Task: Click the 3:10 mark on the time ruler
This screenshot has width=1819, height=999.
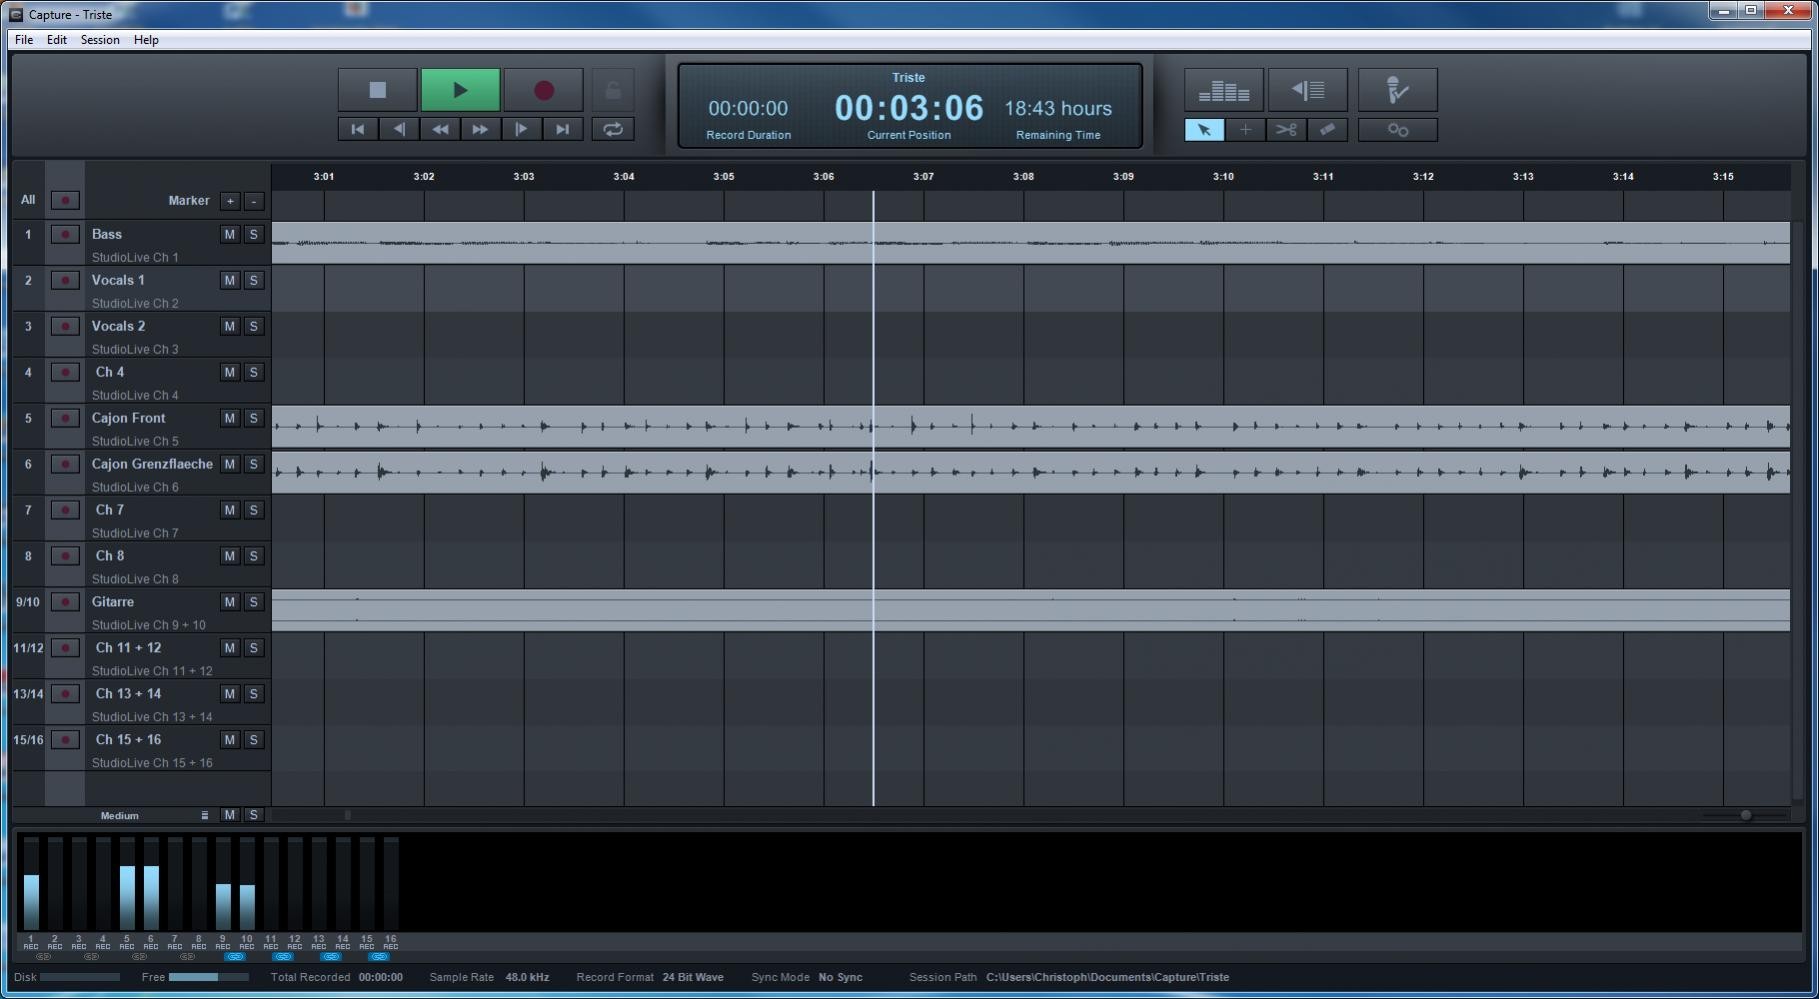Action: [1223, 176]
